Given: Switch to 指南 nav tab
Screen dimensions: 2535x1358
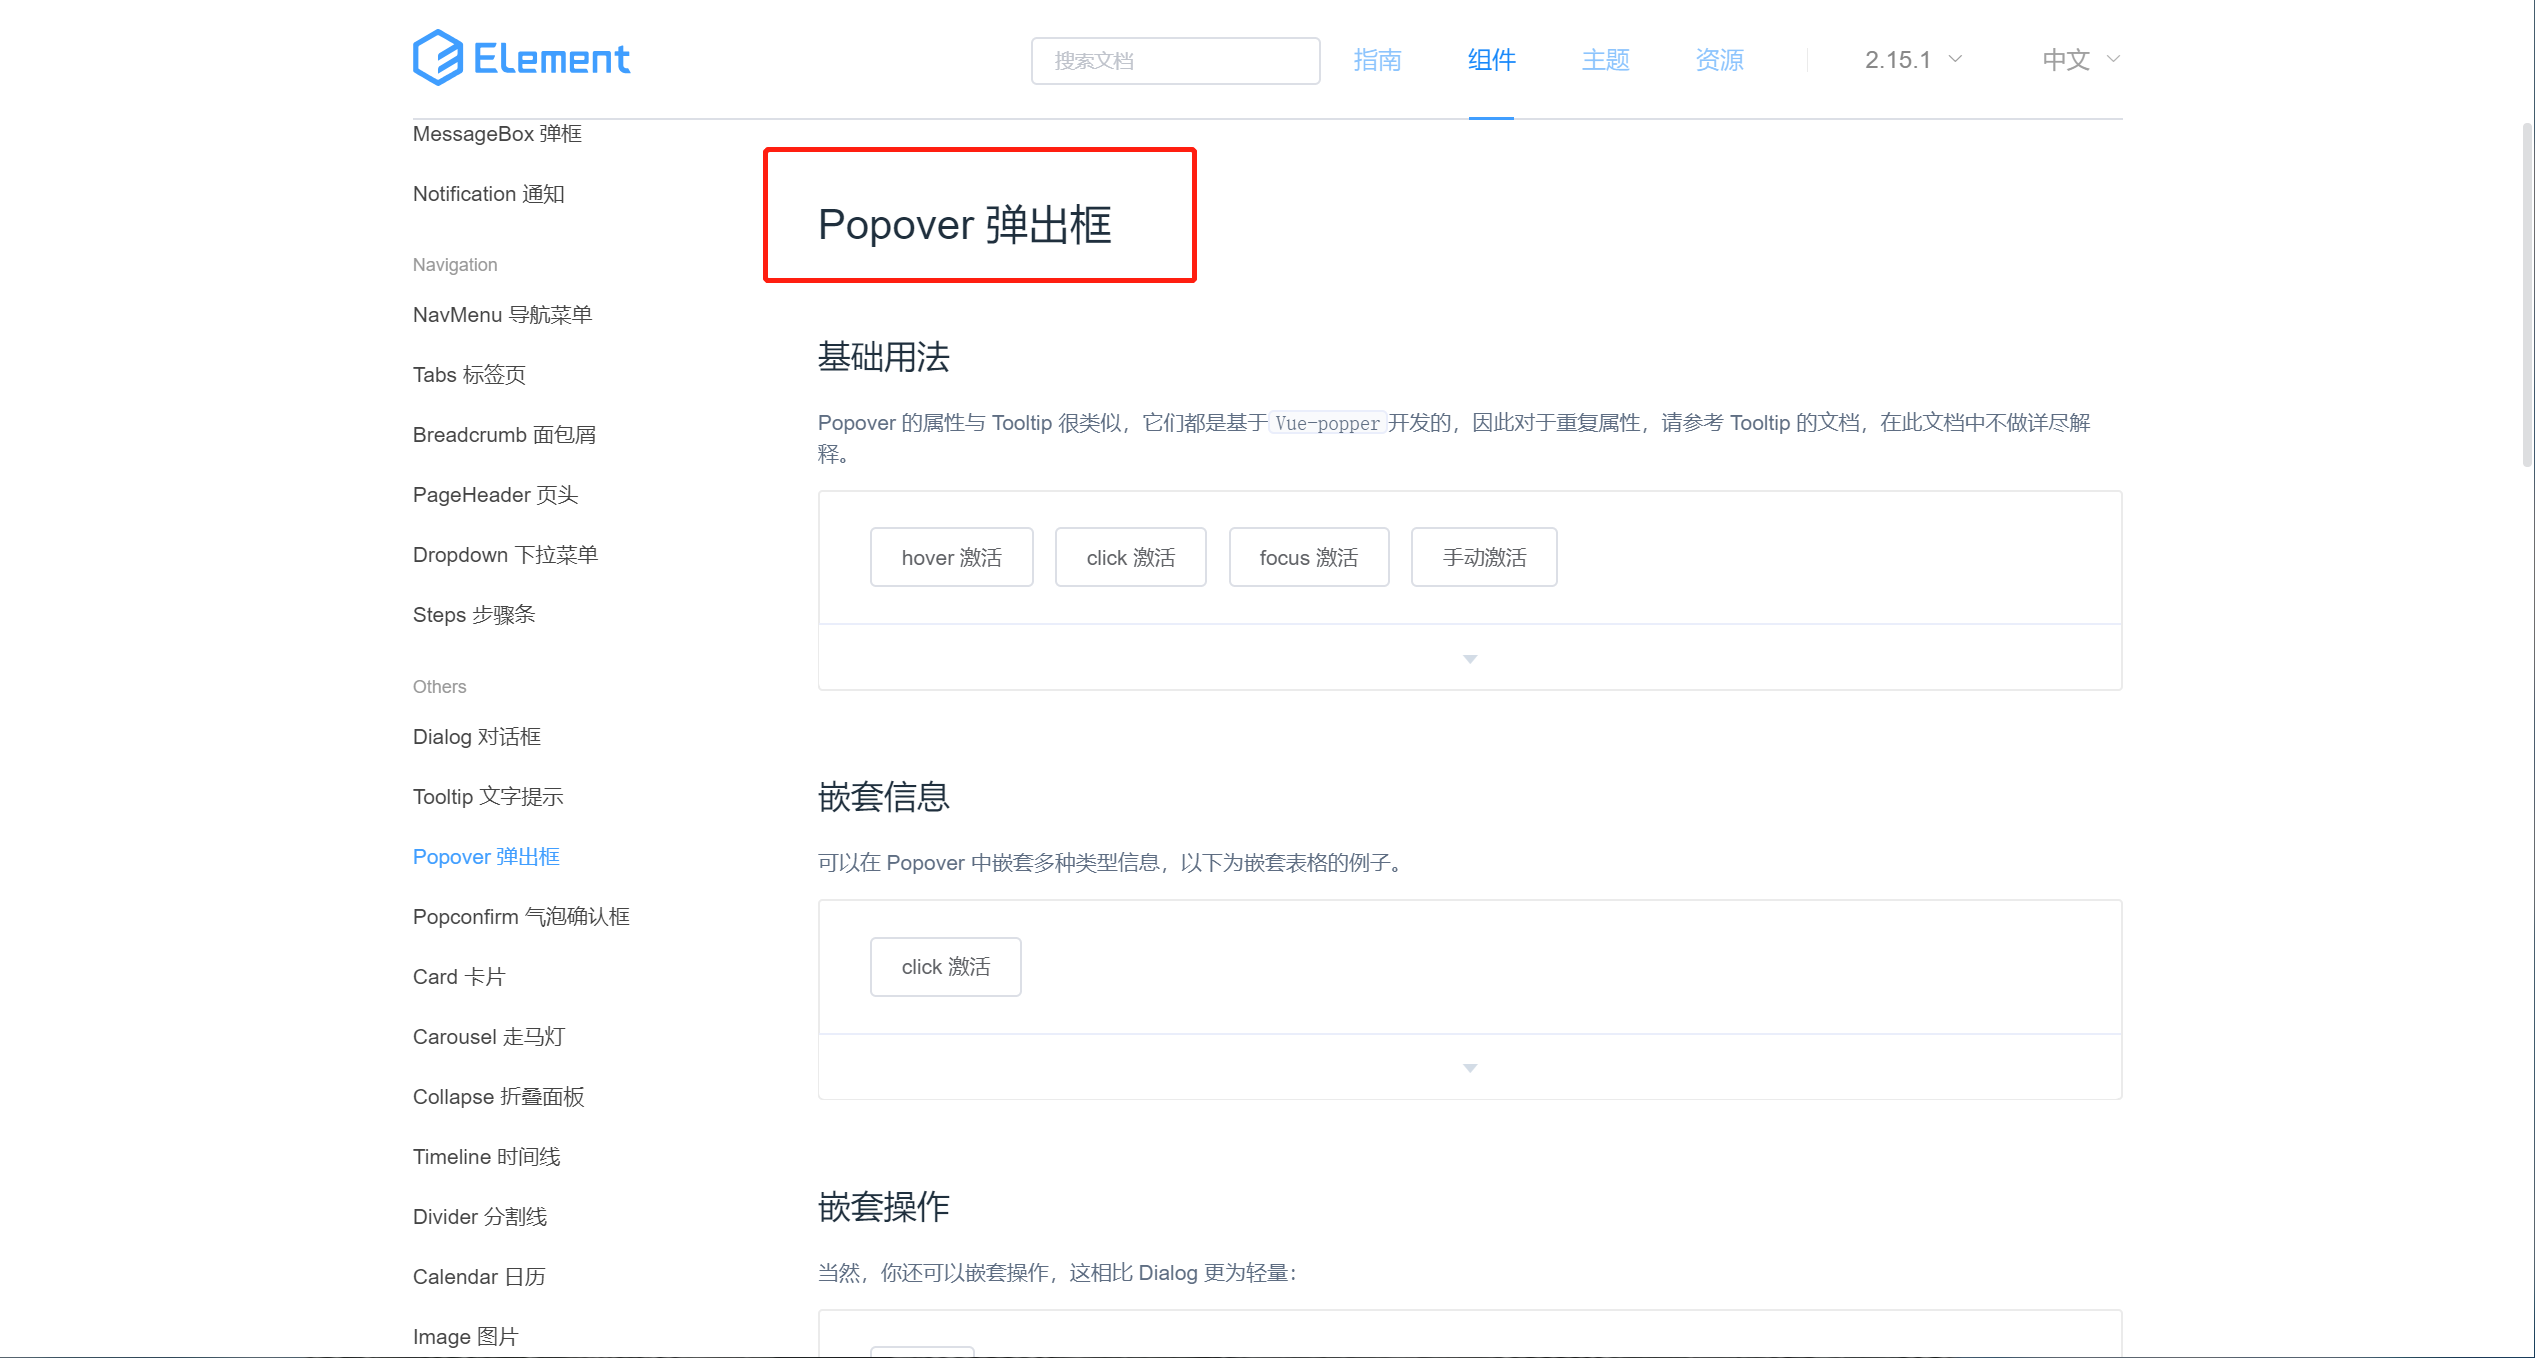Looking at the screenshot, I should [x=1377, y=60].
